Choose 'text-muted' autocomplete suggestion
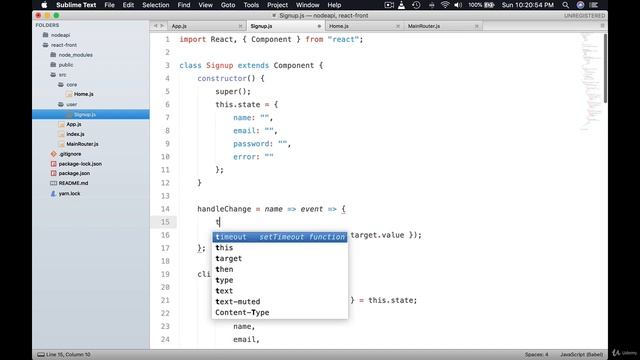 (280, 302)
